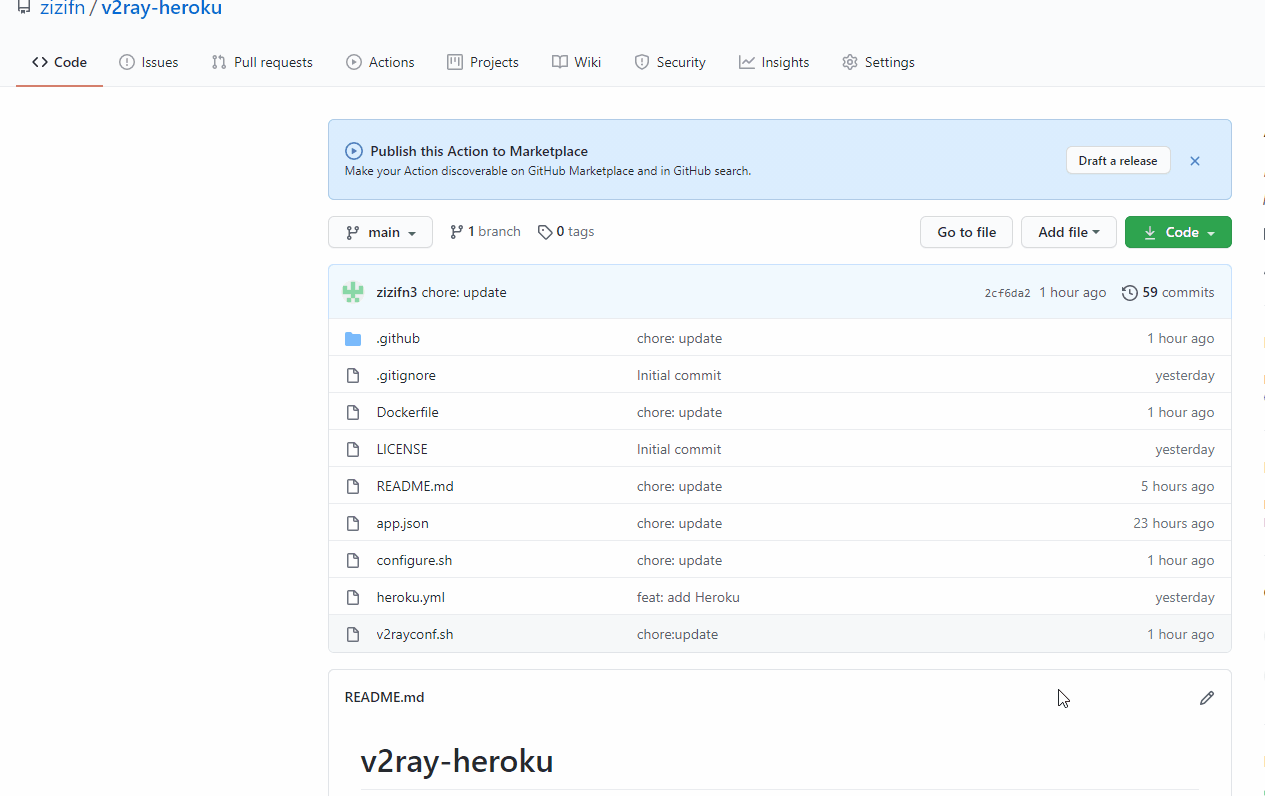Click the pencil icon to edit README.md
This screenshot has height=796, width=1265.
coord(1207,697)
